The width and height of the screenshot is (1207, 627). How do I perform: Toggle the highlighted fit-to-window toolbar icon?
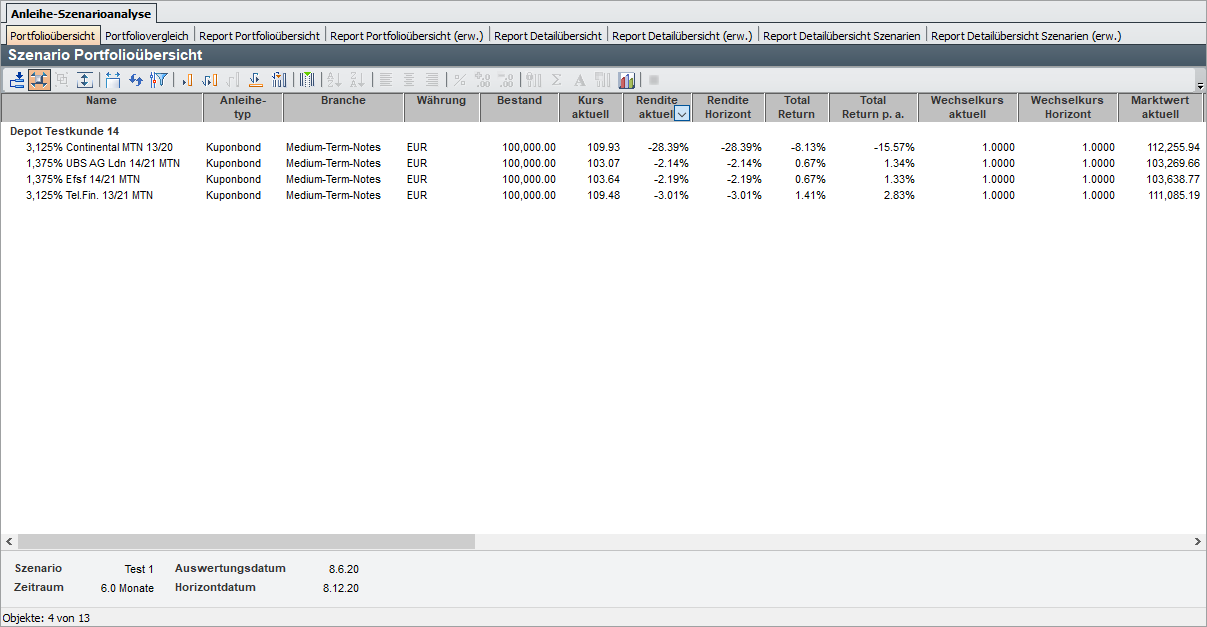click(x=40, y=80)
